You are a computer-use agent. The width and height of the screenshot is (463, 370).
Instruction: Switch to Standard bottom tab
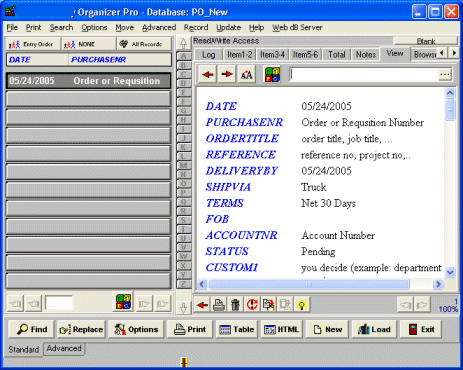(24, 349)
